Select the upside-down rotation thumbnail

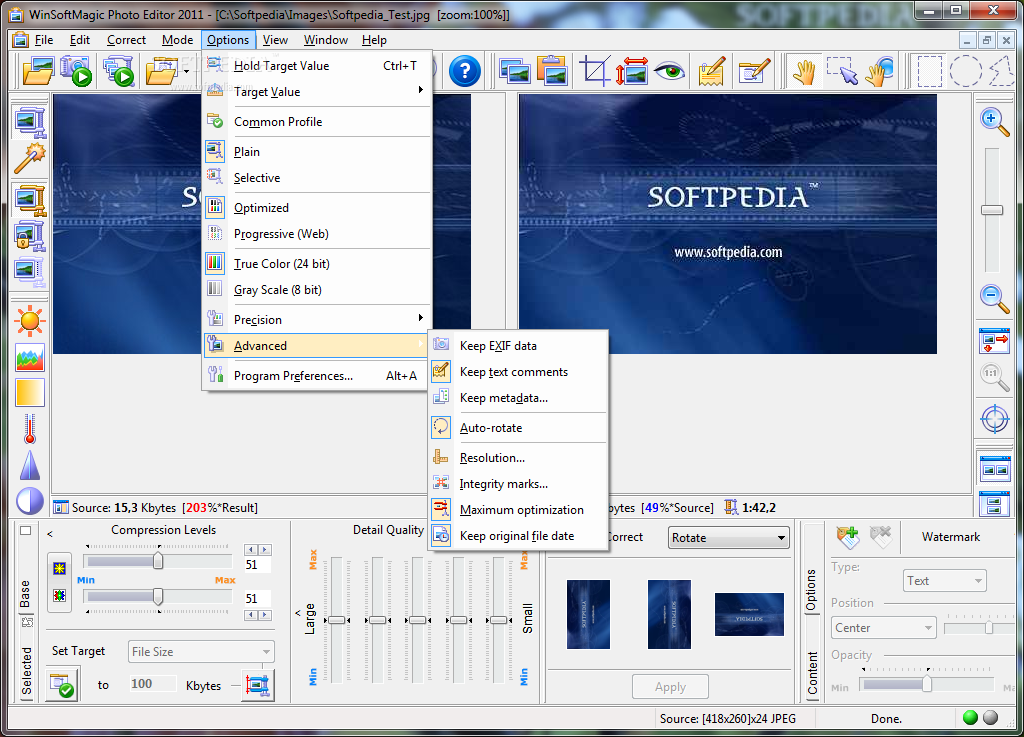[x=749, y=614]
